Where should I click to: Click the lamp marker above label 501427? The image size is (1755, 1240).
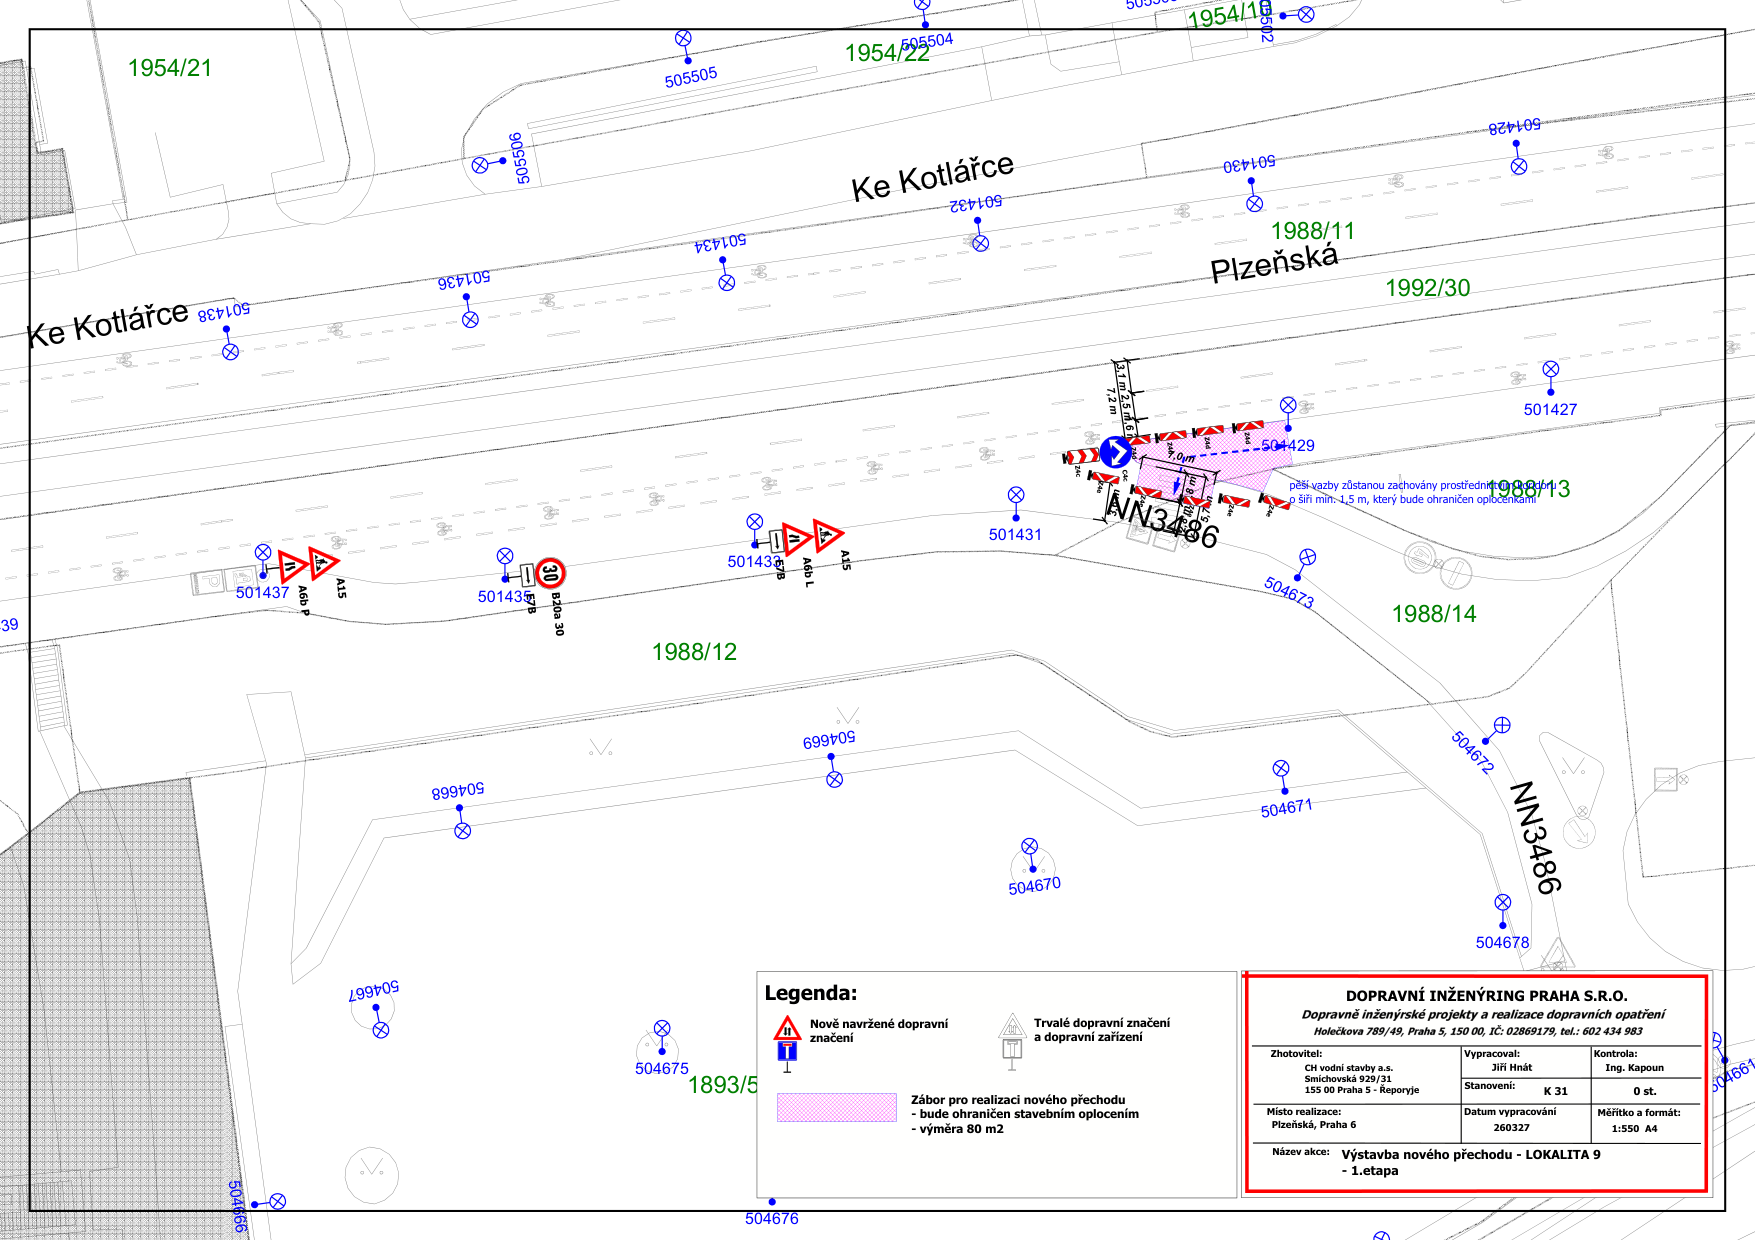(1550, 369)
